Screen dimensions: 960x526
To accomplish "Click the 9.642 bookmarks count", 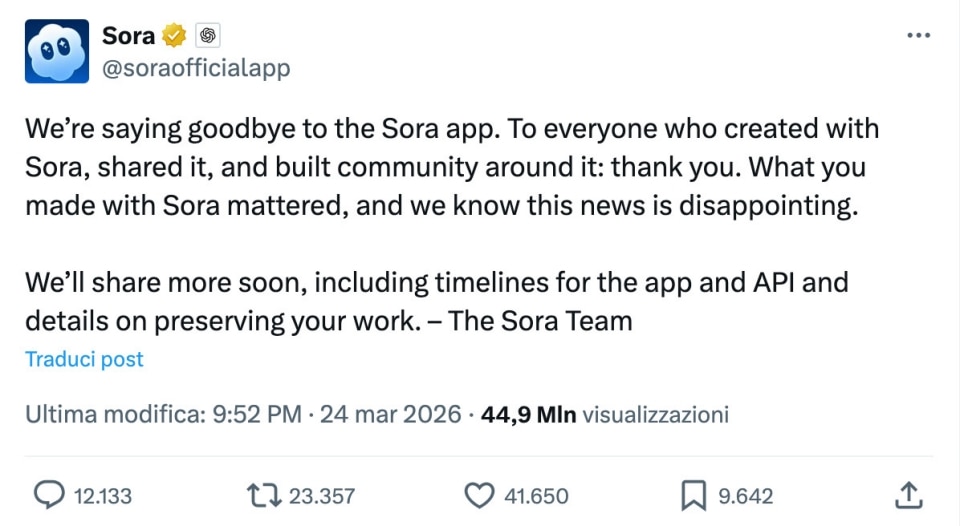I will pyautogui.click(x=745, y=496).
